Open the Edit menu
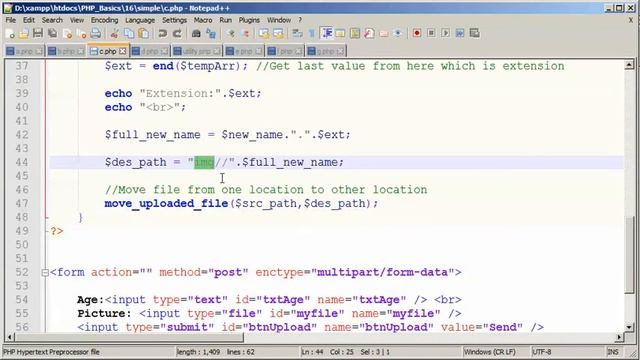This screenshot has width=640, height=360. pos(29,20)
